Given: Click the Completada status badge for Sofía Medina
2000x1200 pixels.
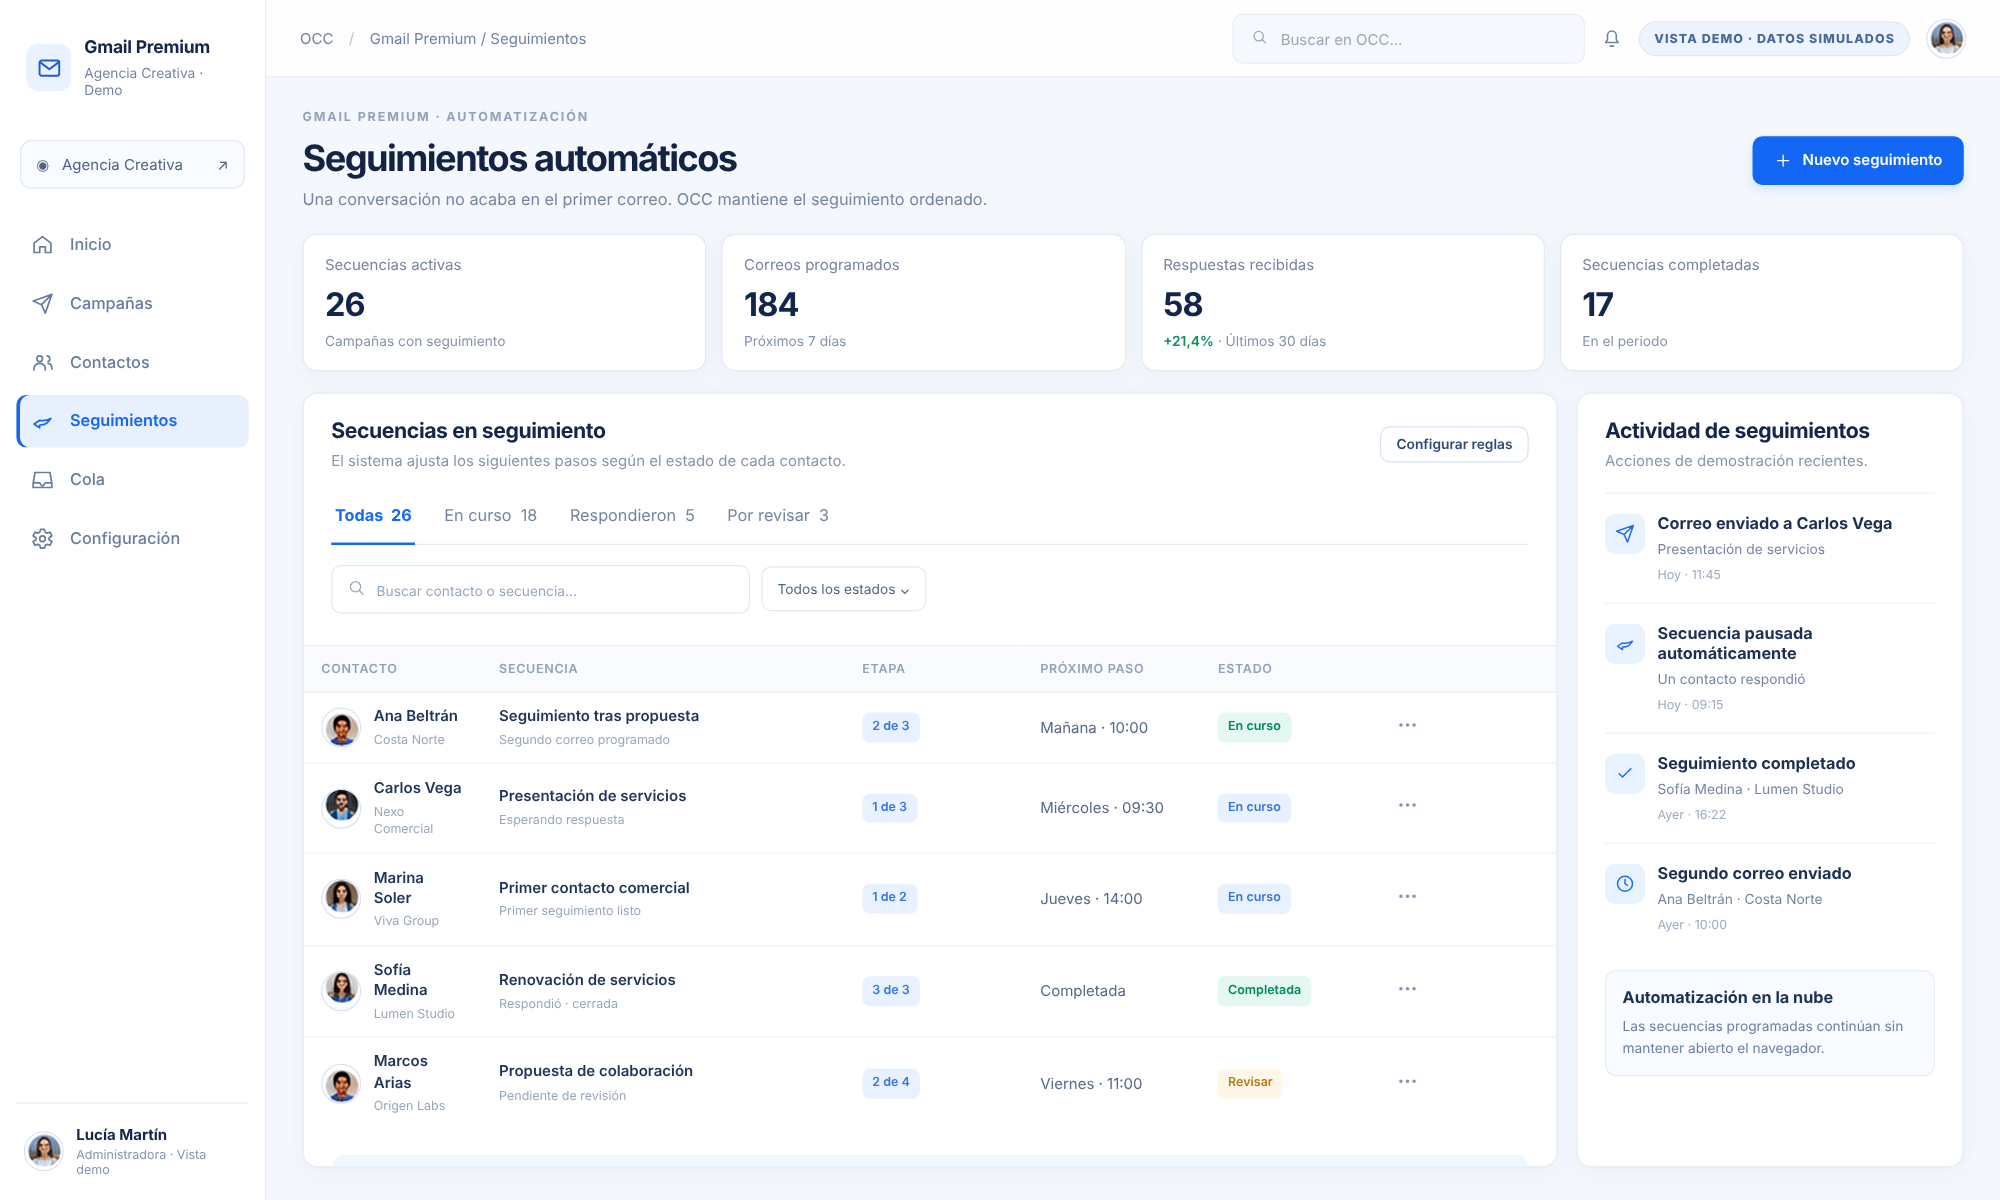Looking at the screenshot, I should pos(1264,990).
